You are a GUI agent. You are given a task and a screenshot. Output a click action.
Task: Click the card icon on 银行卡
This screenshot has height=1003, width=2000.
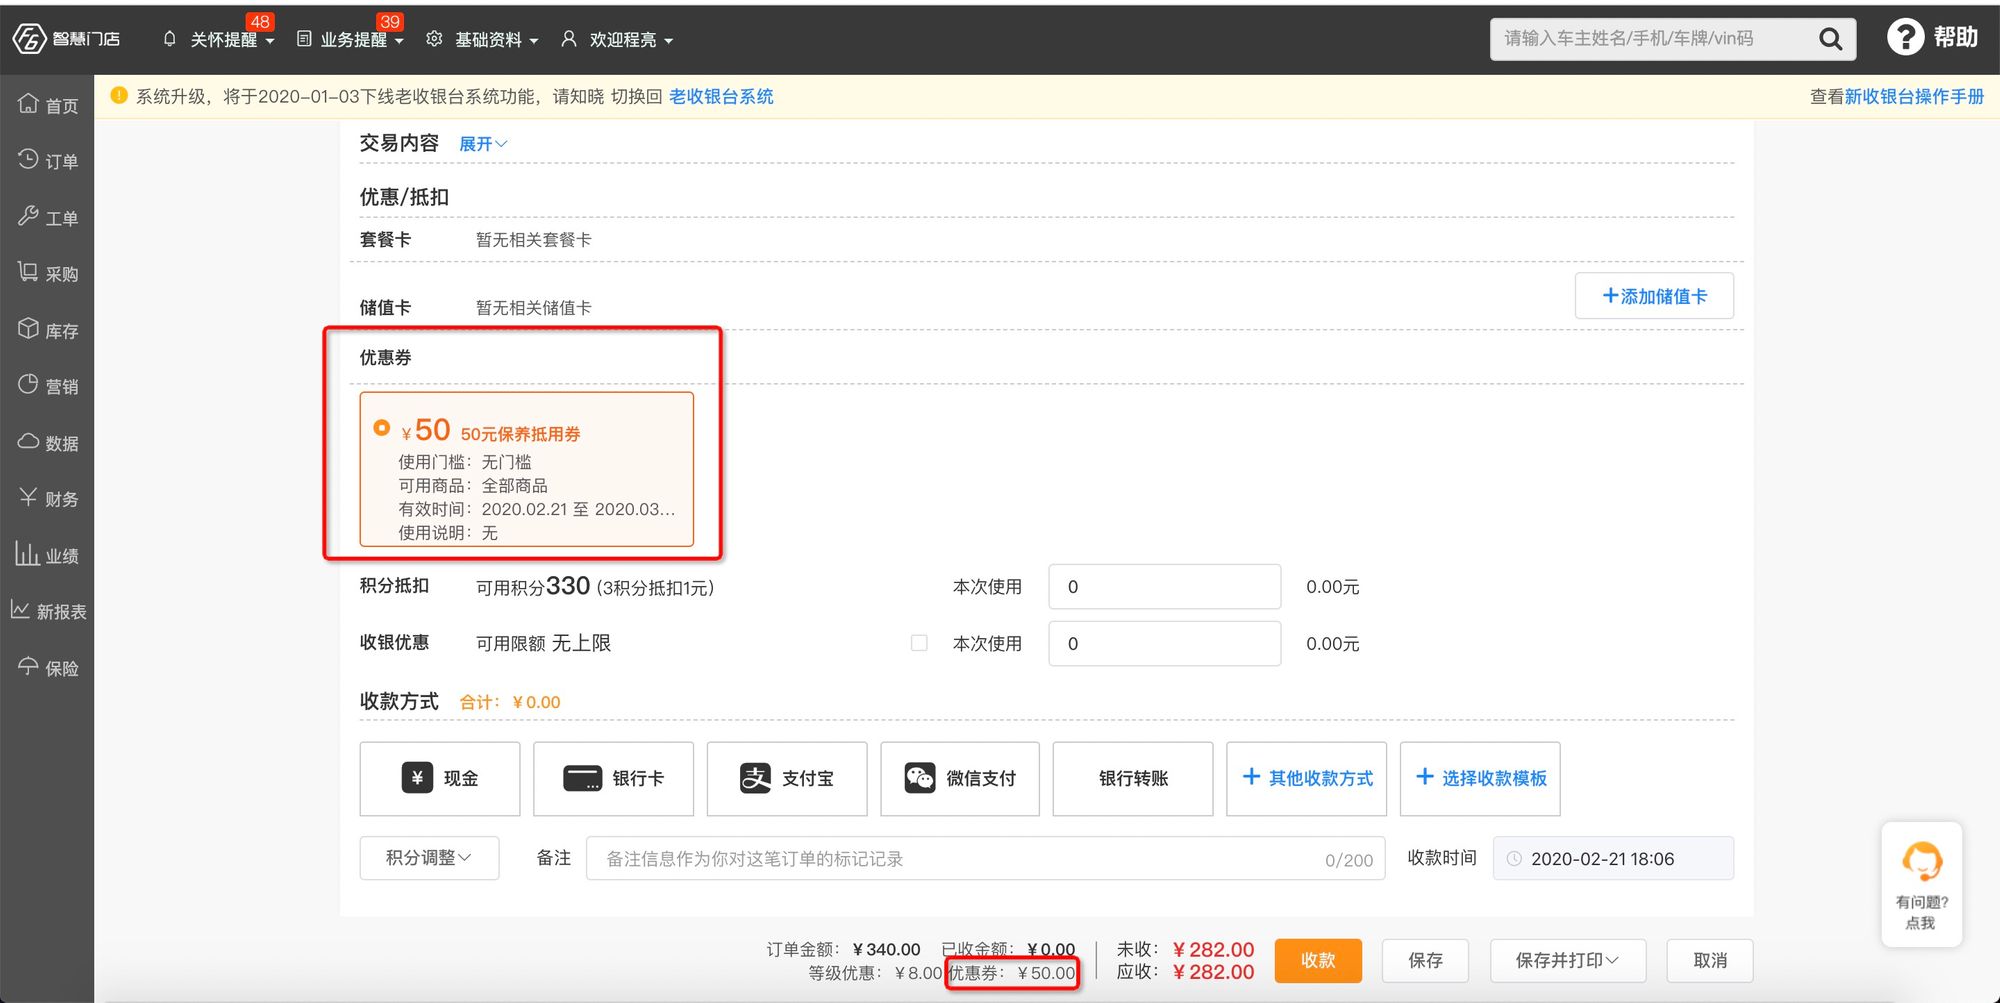click(x=582, y=778)
